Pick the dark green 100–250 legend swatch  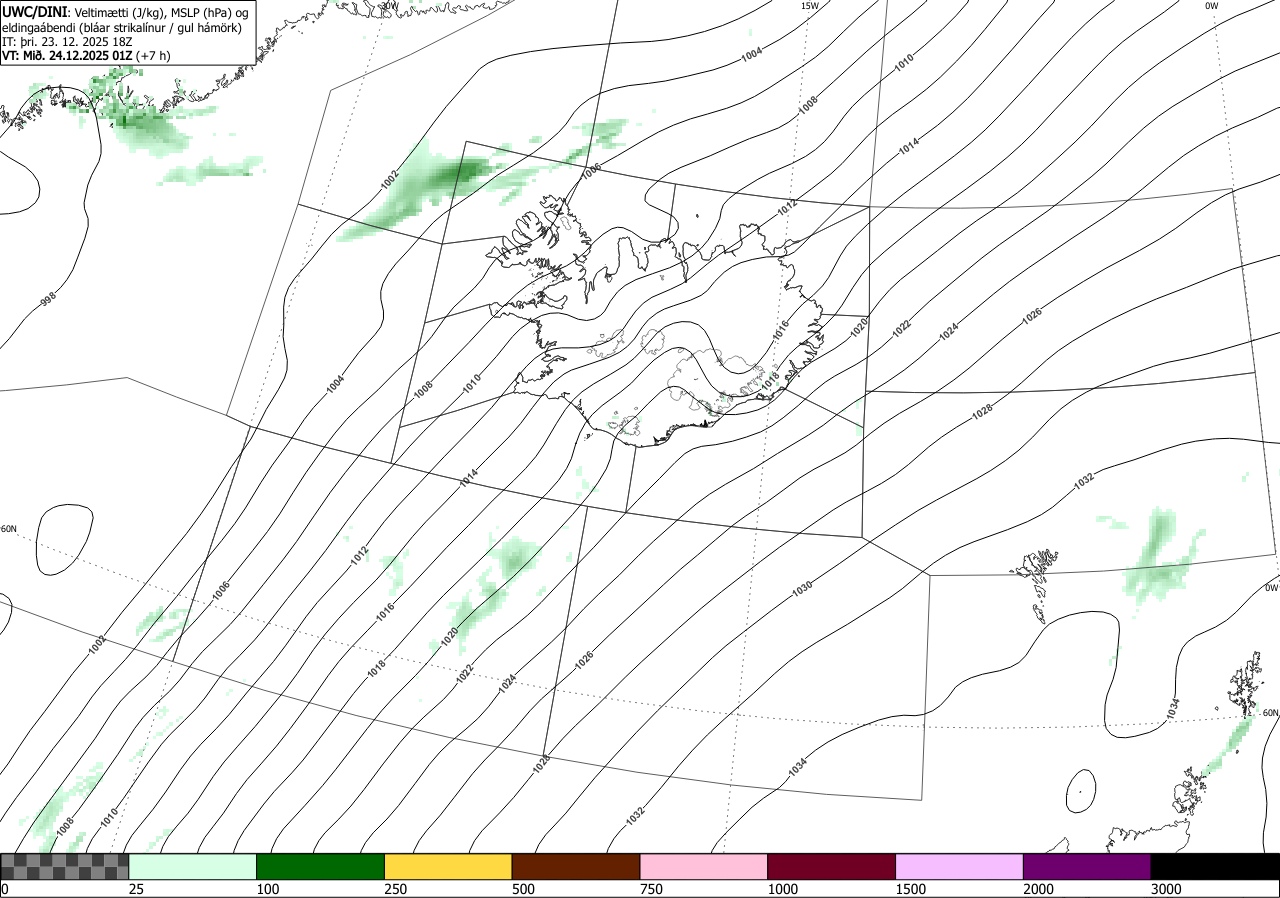(321, 866)
